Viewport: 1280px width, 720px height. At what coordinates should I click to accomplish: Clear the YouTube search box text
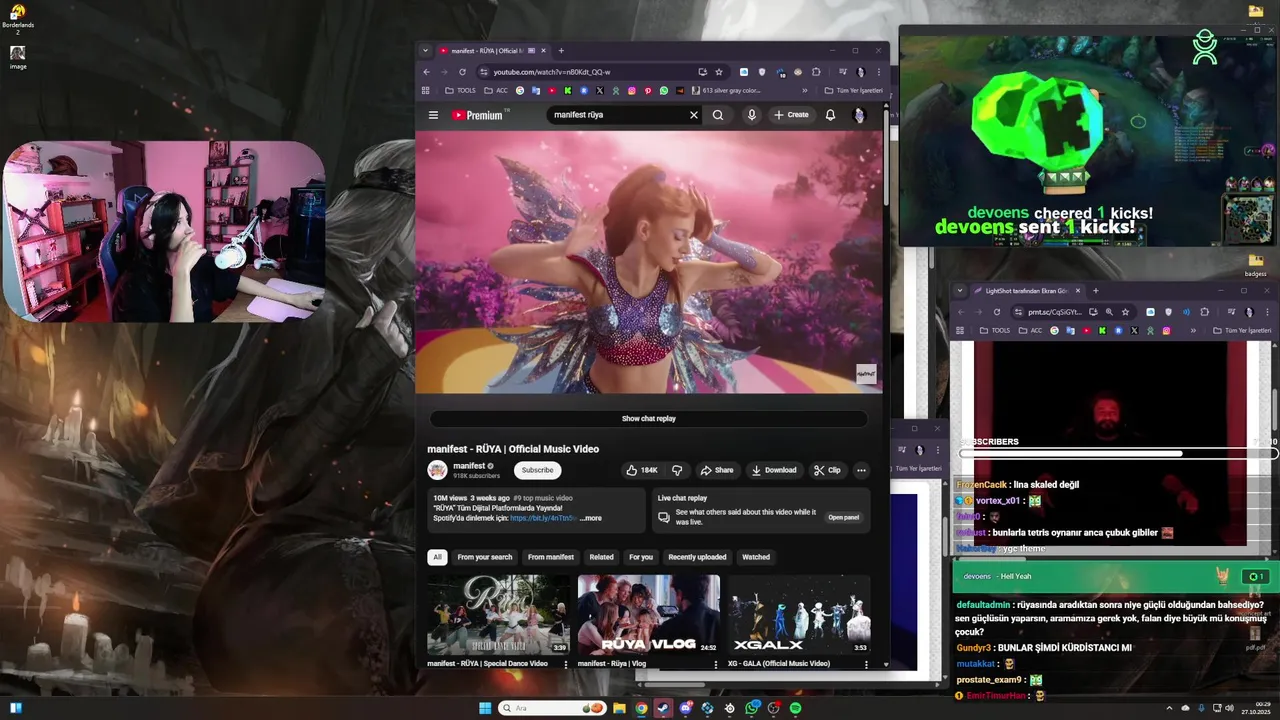click(694, 115)
